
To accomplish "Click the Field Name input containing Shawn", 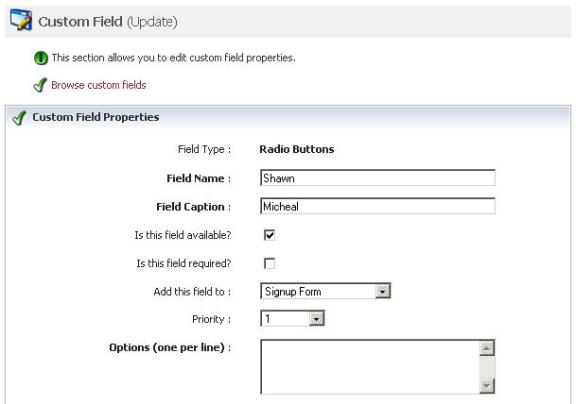I will (x=378, y=178).
